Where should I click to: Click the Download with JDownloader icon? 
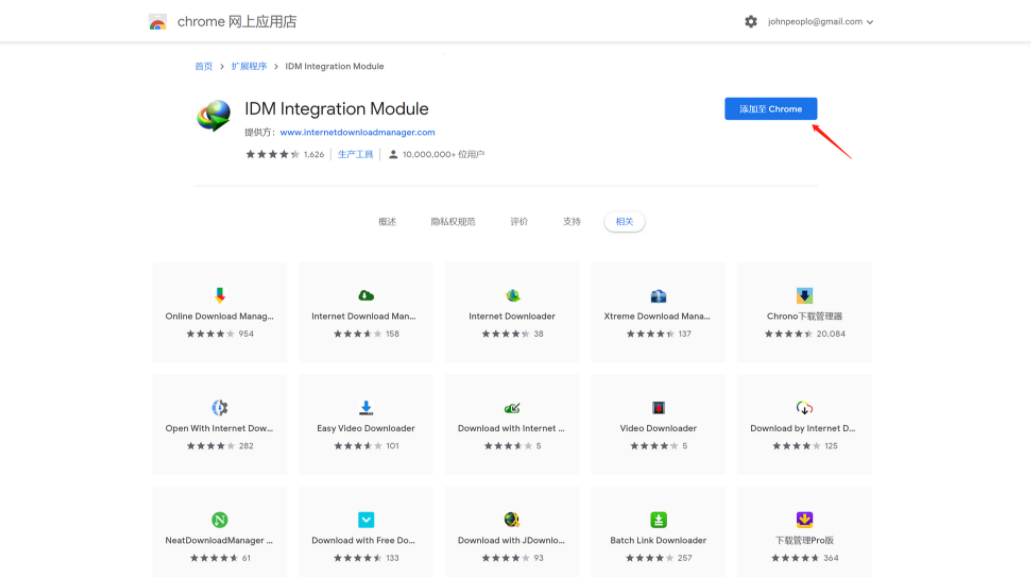[x=512, y=520]
